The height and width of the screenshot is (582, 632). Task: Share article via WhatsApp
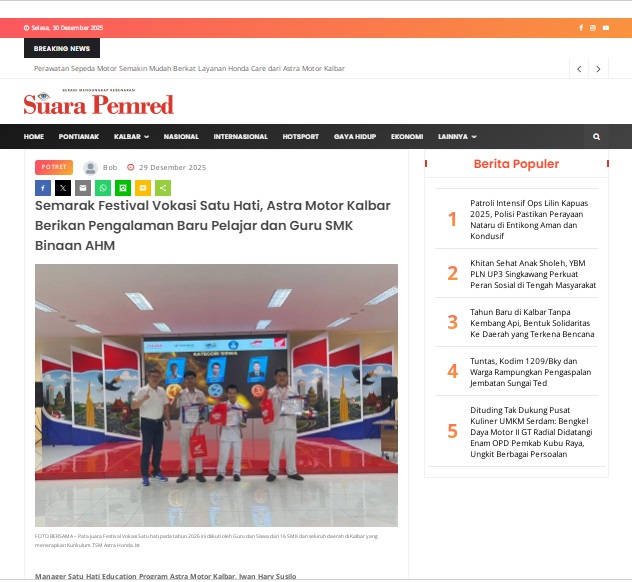(x=103, y=187)
